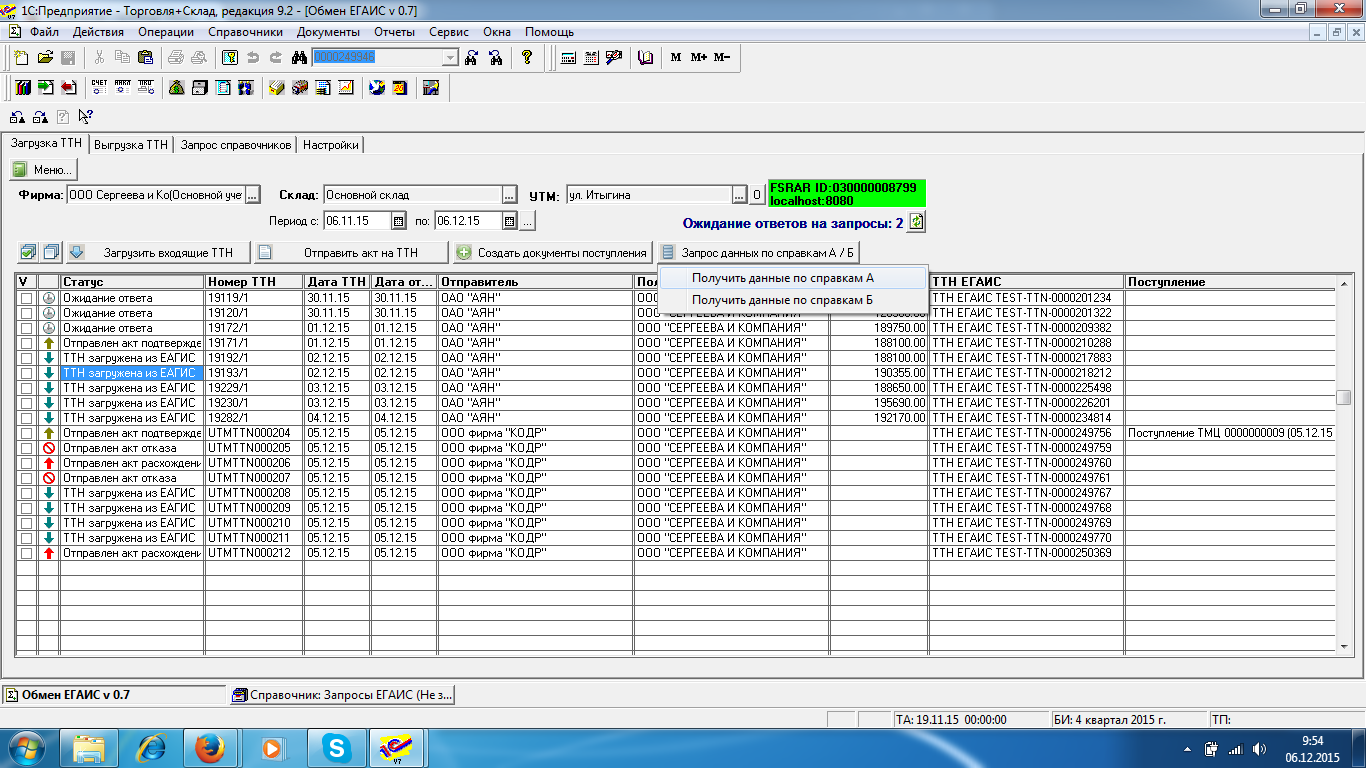Click the open book icon in toolbar
This screenshot has height=768, width=1366.
tap(646, 58)
